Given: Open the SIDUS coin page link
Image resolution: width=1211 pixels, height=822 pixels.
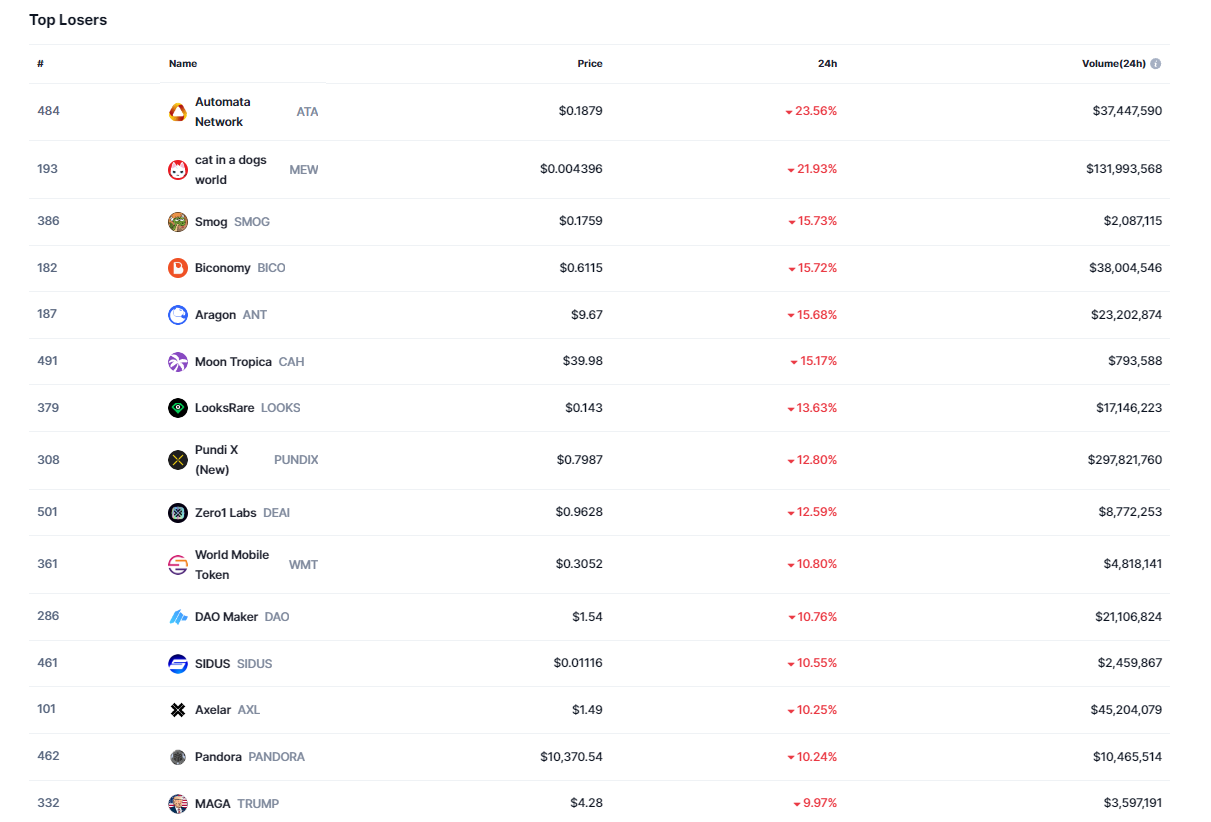Looking at the screenshot, I should coord(212,664).
